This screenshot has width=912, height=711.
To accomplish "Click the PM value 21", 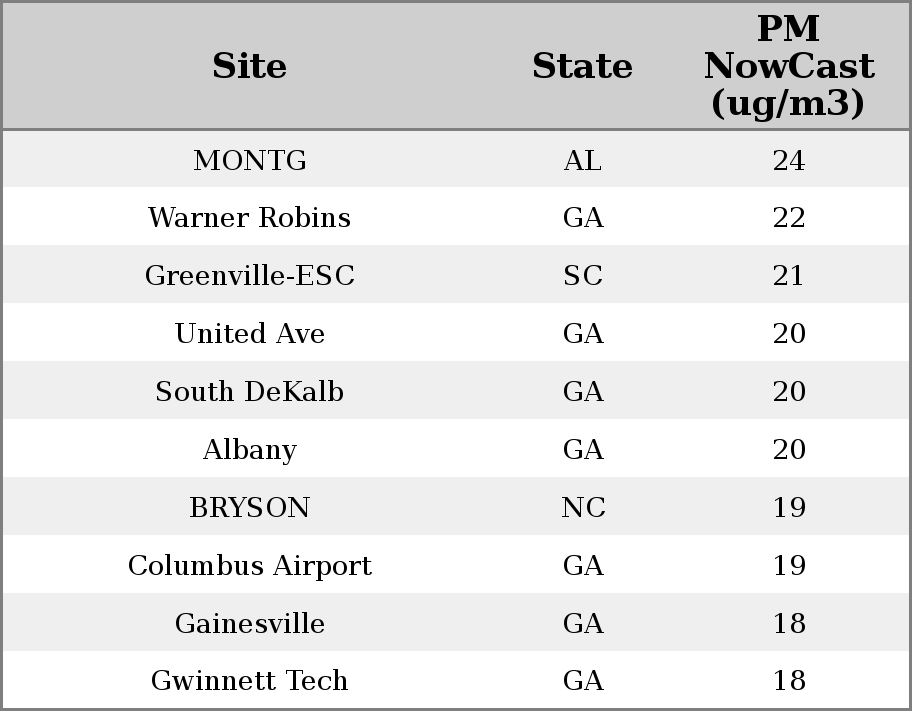I will pos(788,276).
